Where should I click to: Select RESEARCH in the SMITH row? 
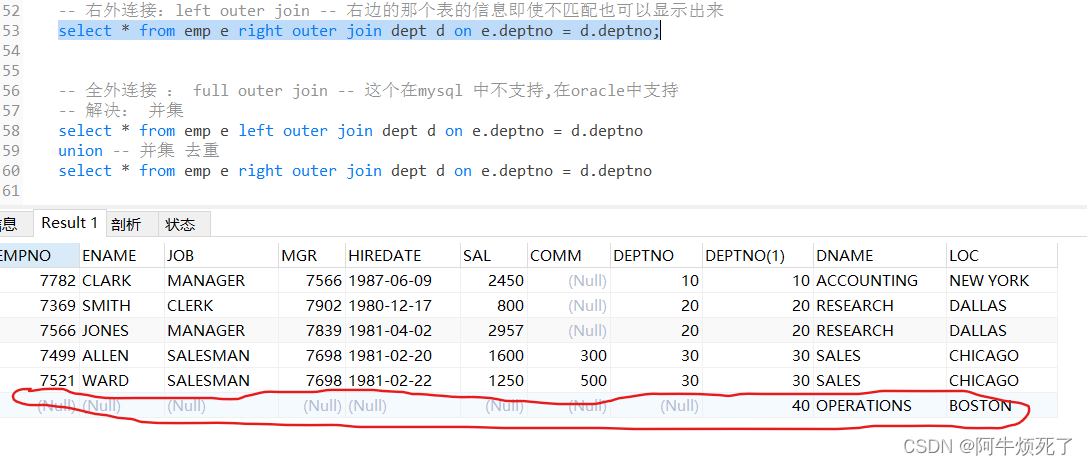tap(879, 305)
